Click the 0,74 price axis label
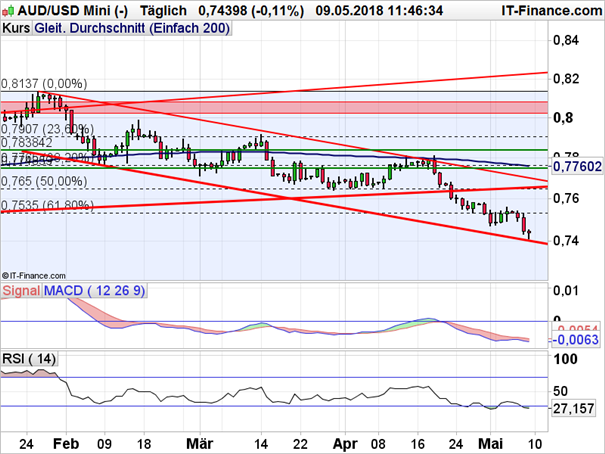Screen dimensions: 605x454 [x=566, y=240]
